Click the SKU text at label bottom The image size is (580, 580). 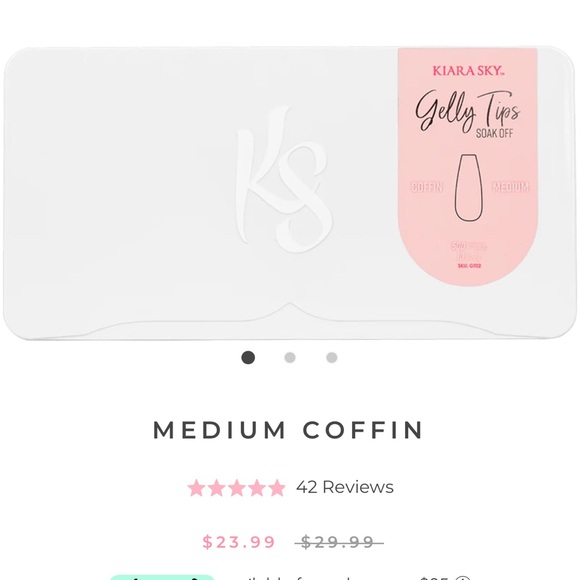469,266
